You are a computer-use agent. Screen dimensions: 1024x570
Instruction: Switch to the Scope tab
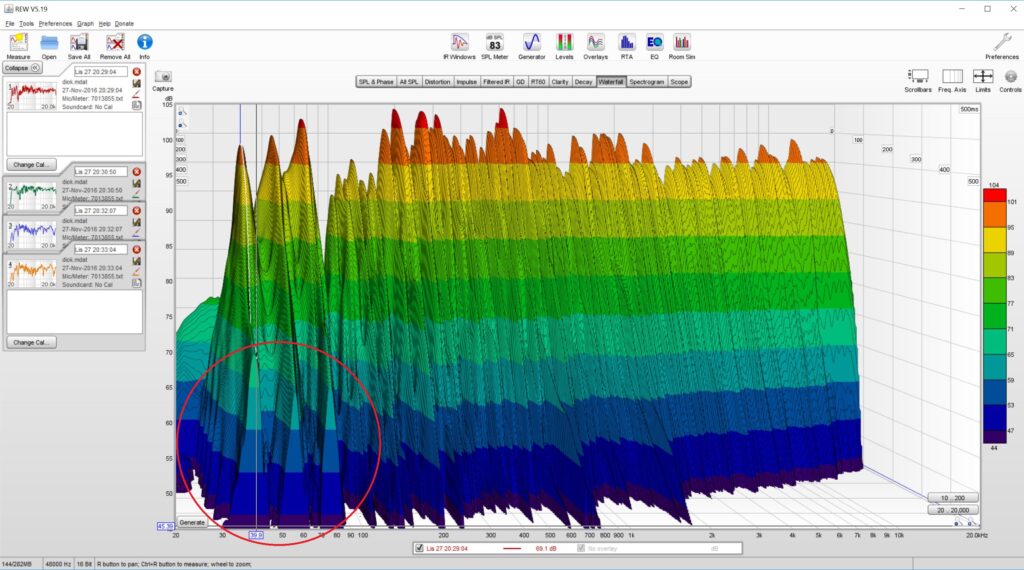coord(679,82)
